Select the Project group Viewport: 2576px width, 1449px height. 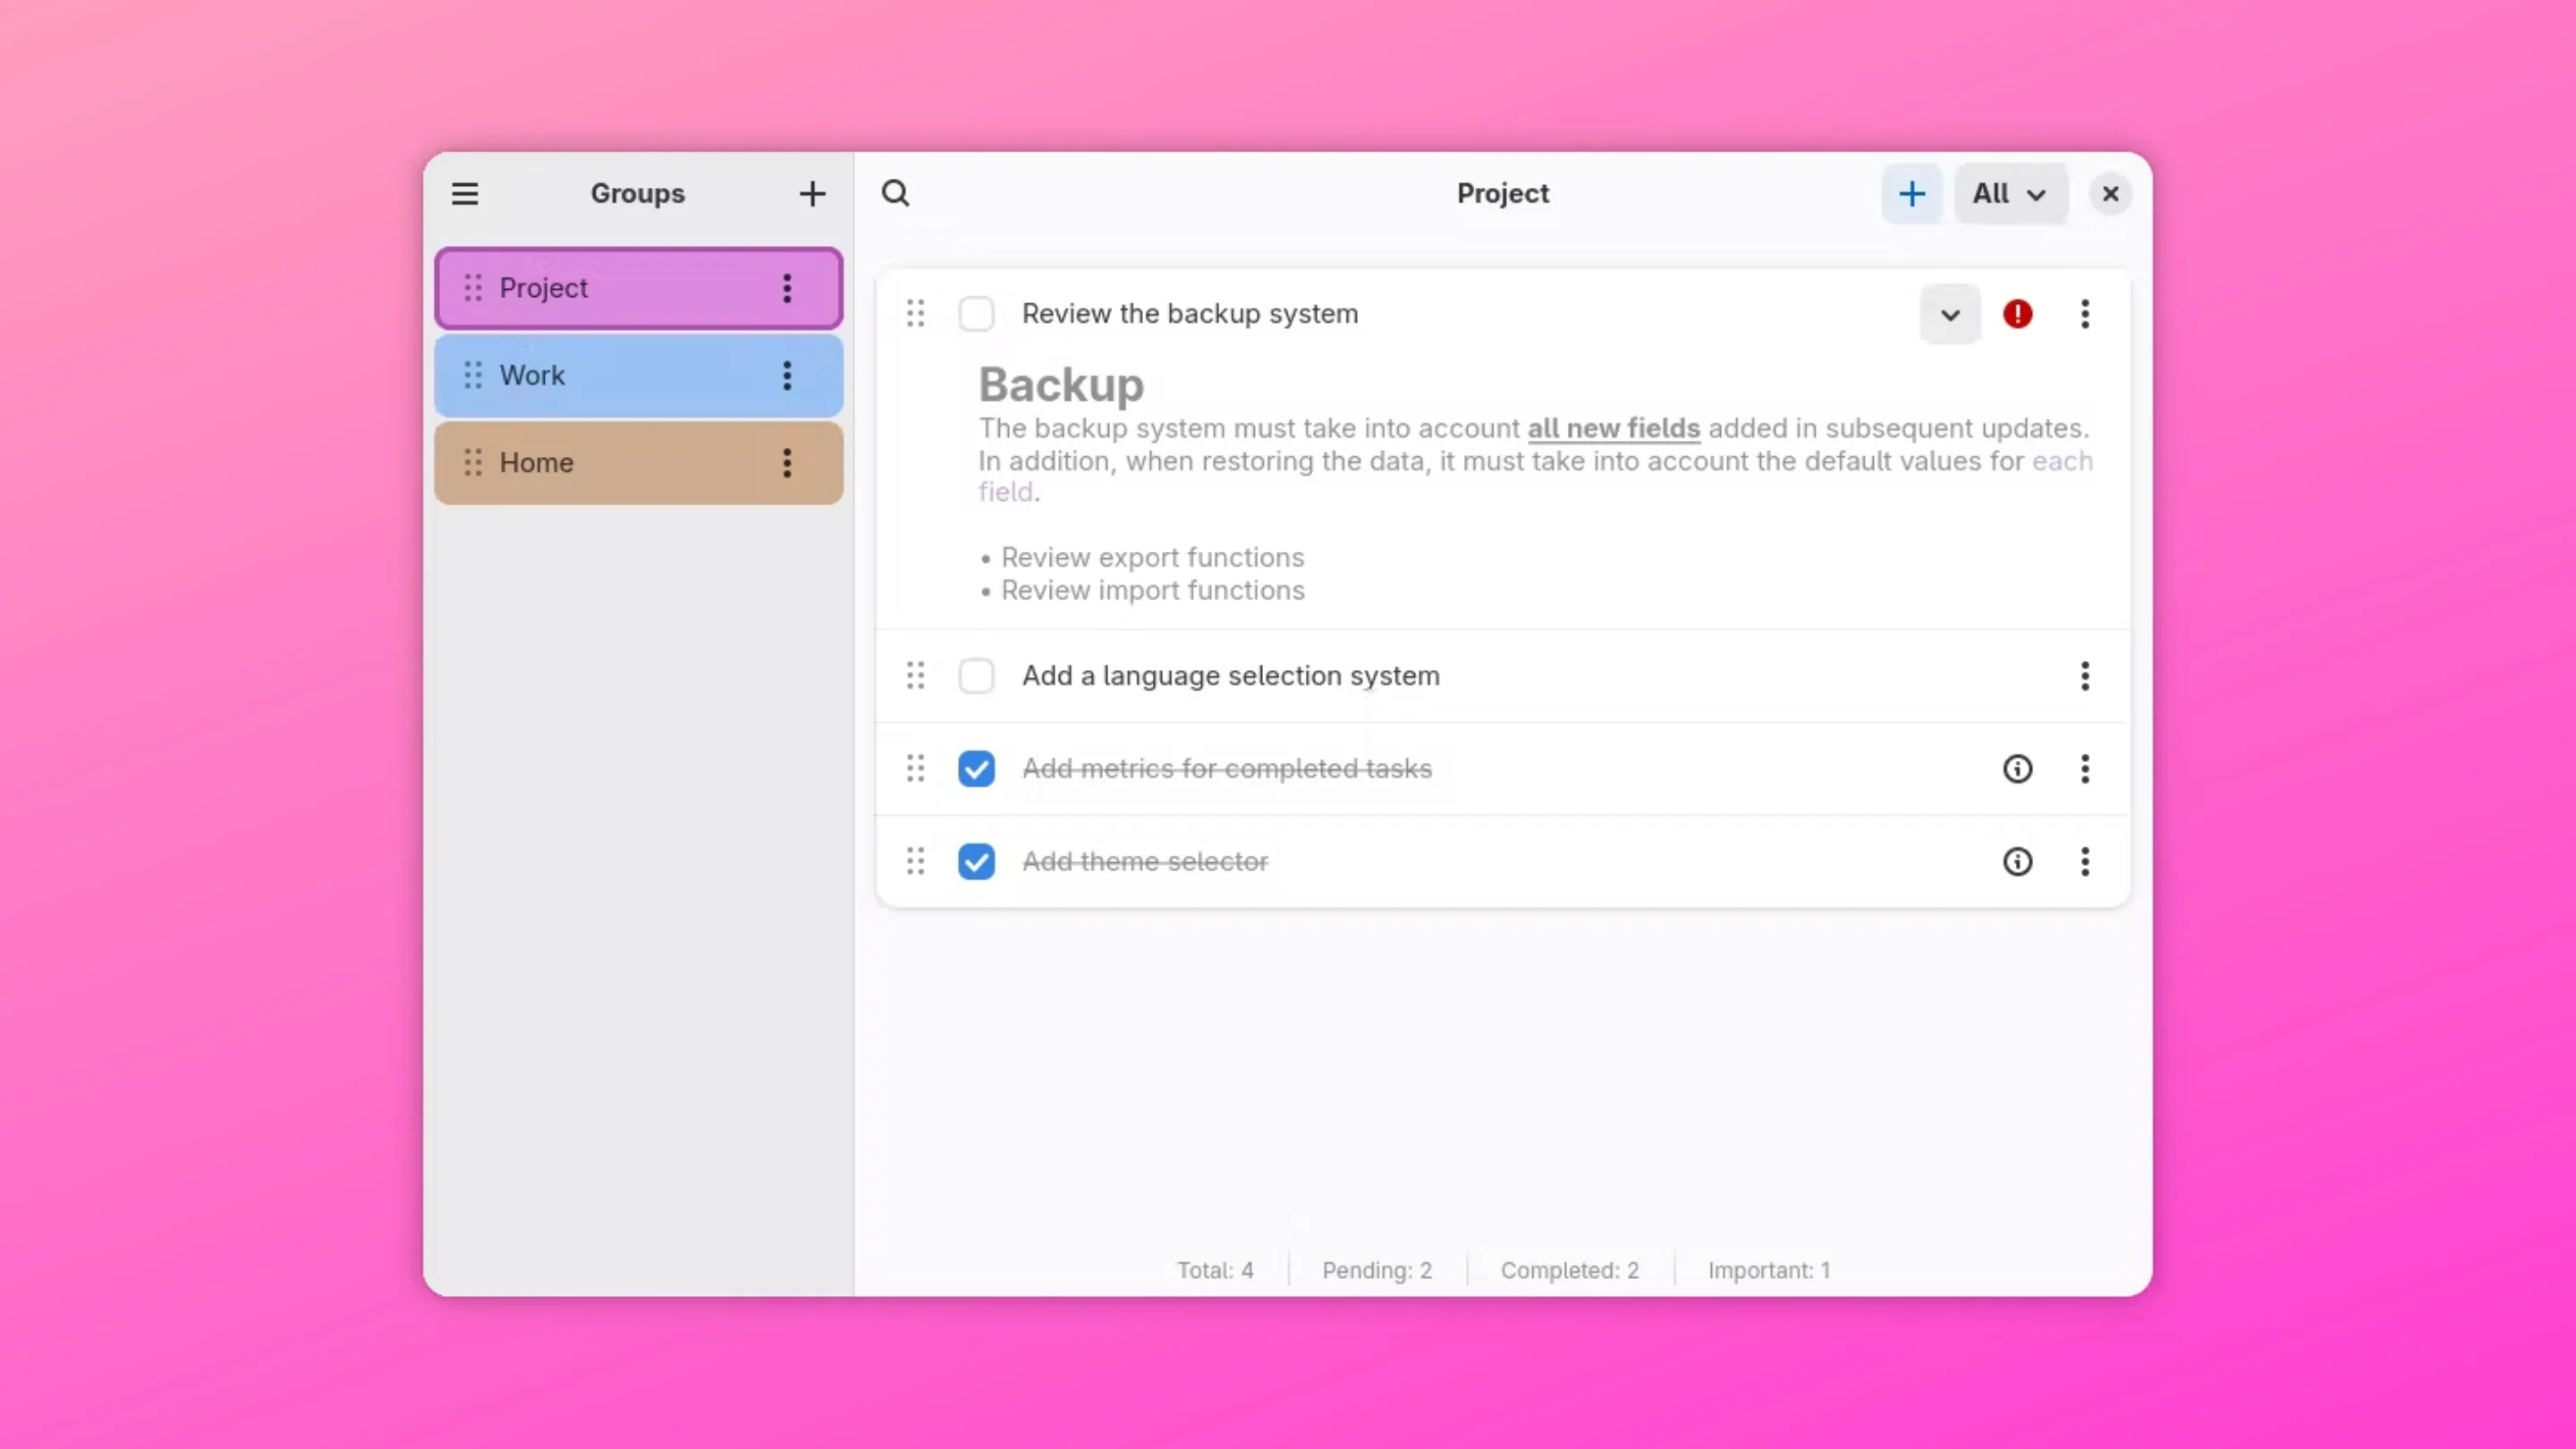[x=638, y=288]
